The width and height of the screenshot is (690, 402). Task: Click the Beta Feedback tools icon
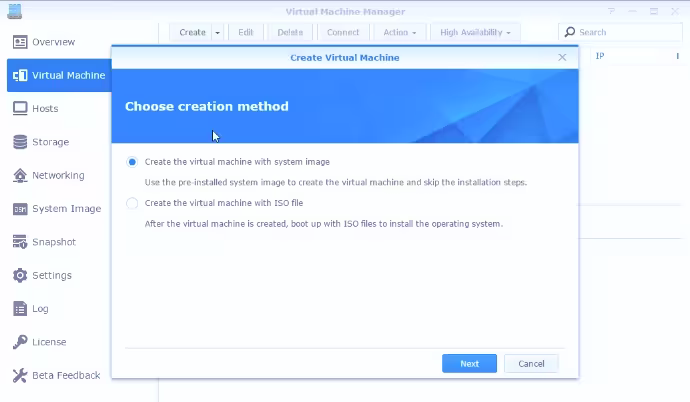(x=20, y=375)
